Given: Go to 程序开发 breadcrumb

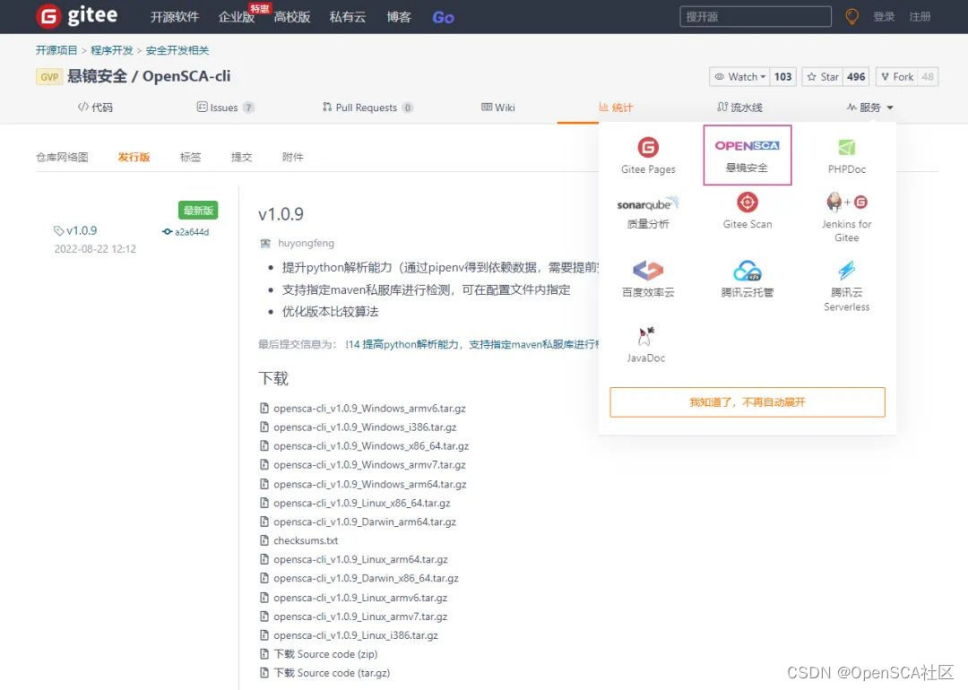Looking at the screenshot, I should [x=112, y=51].
